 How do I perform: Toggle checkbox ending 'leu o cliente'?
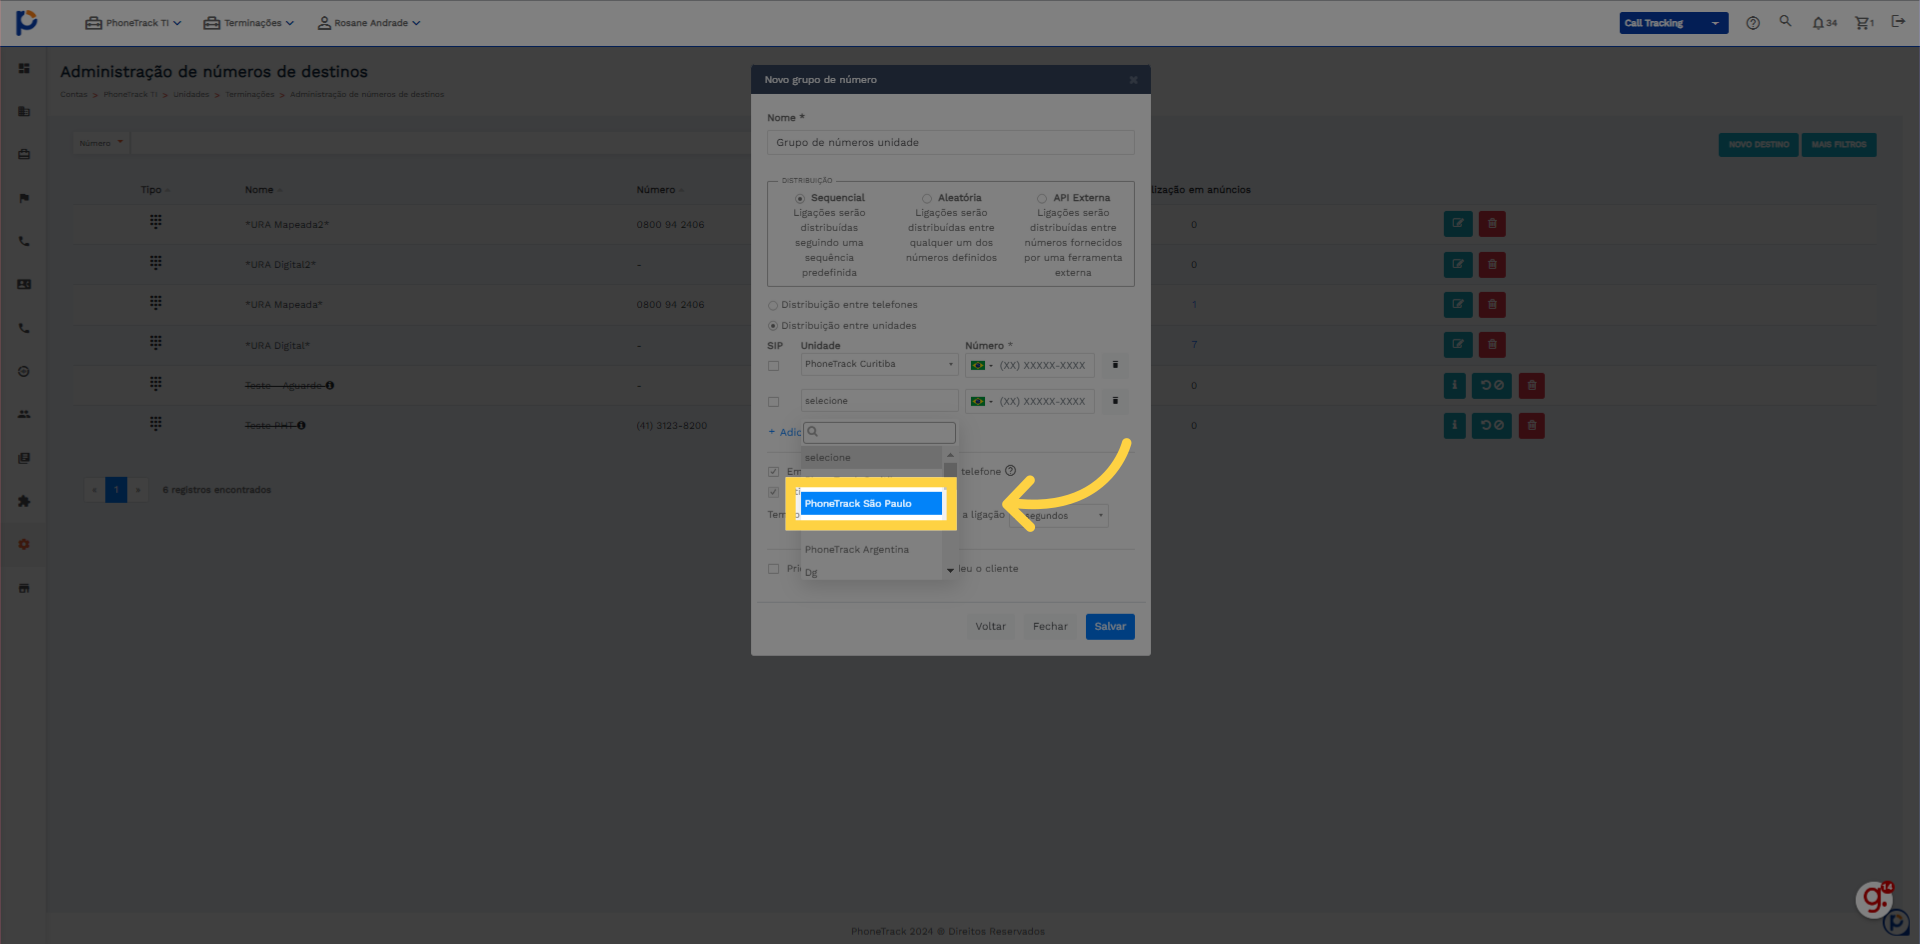[x=773, y=569]
